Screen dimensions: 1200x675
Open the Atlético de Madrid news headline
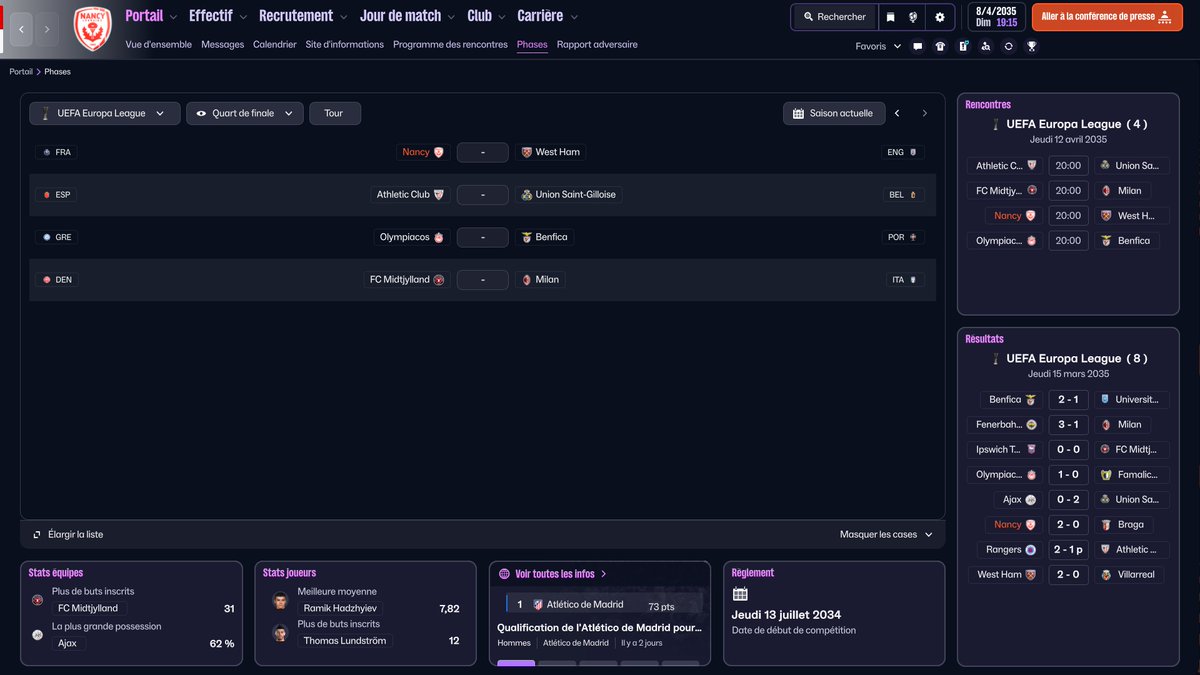pyautogui.click(x=600, y=628)
